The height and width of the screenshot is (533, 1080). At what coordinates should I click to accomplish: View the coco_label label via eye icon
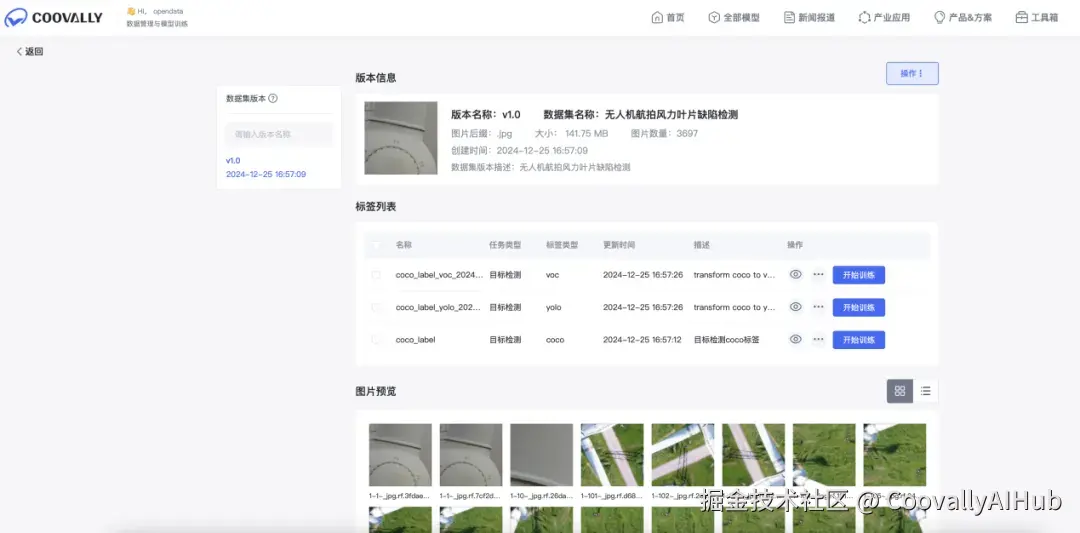796,339
